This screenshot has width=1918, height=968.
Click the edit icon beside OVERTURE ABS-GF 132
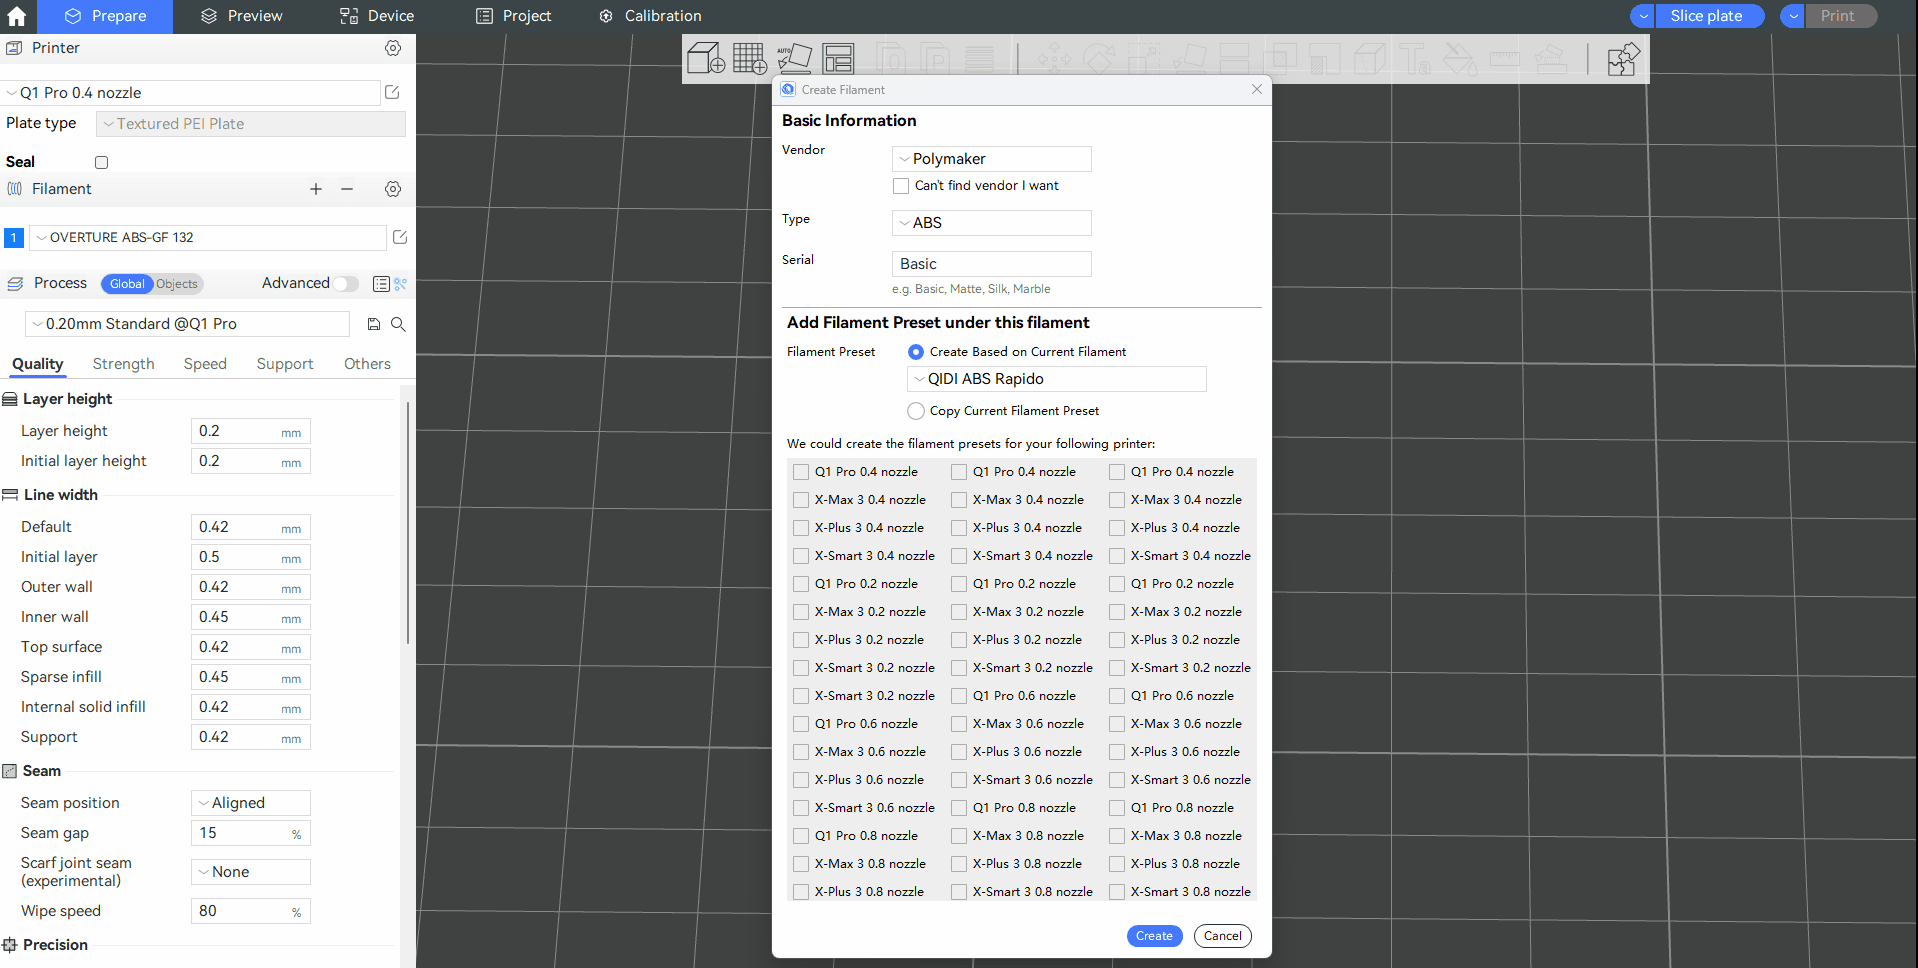(x=400, y=237)
